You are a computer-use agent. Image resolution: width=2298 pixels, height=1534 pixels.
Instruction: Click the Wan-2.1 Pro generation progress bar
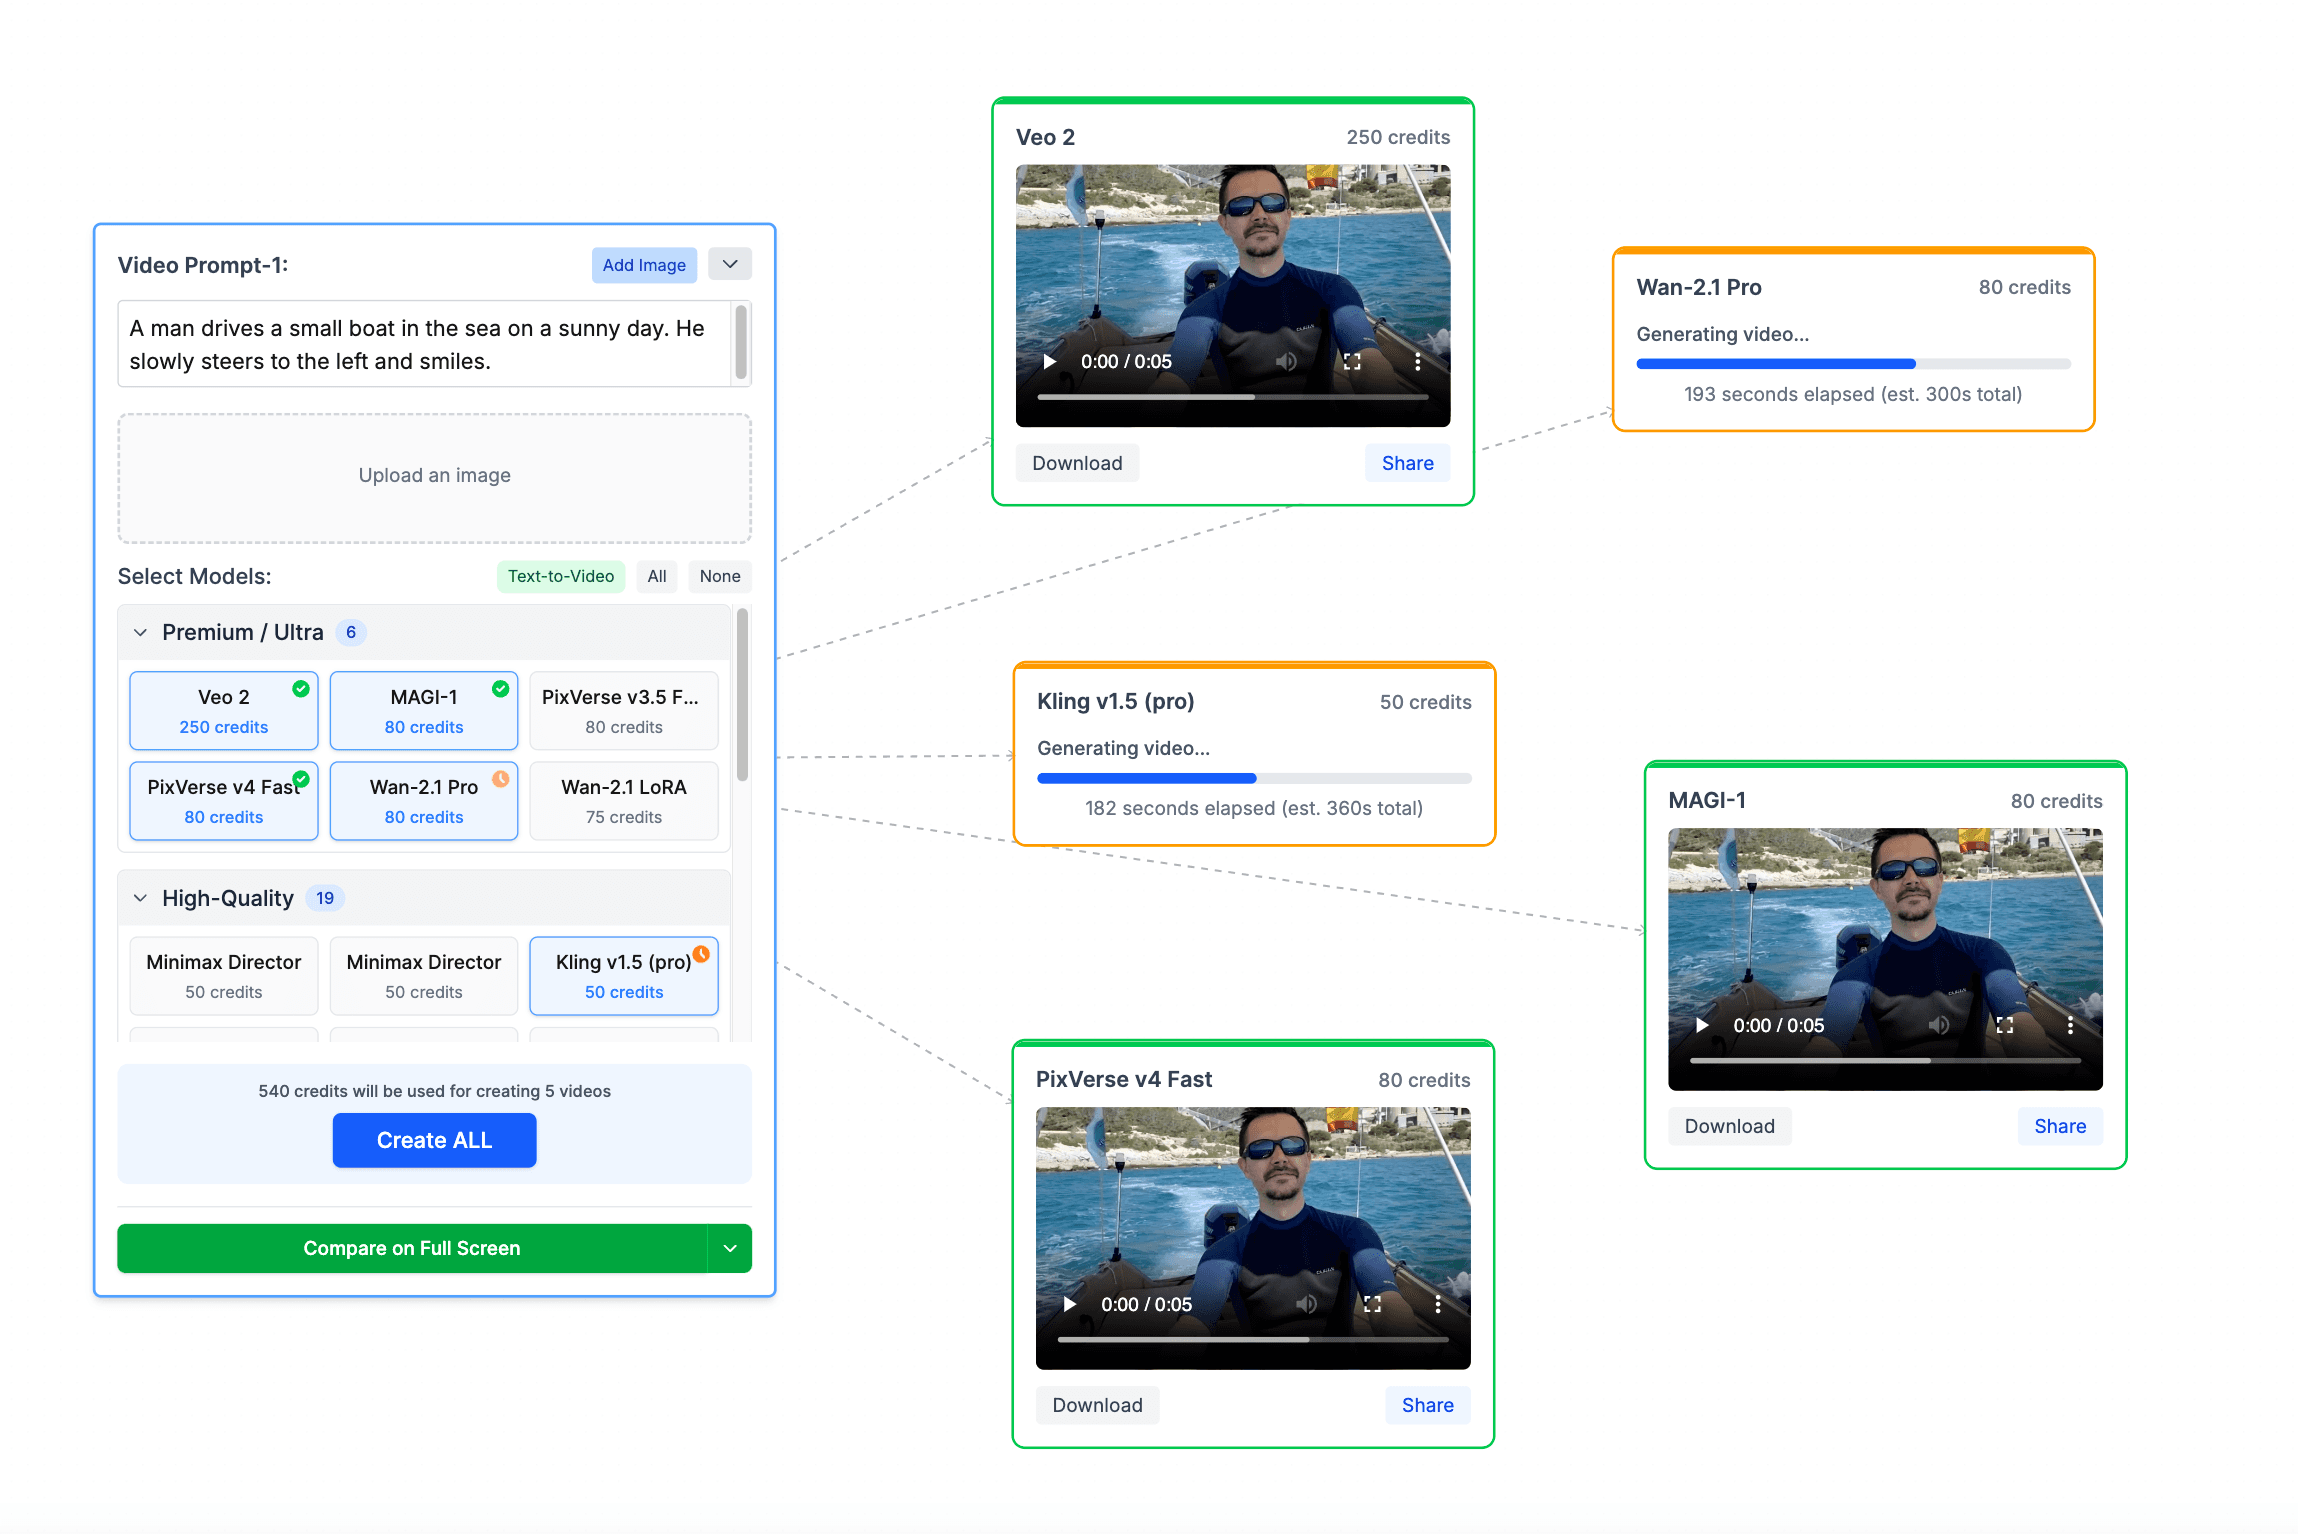[x=1853, y=364]
